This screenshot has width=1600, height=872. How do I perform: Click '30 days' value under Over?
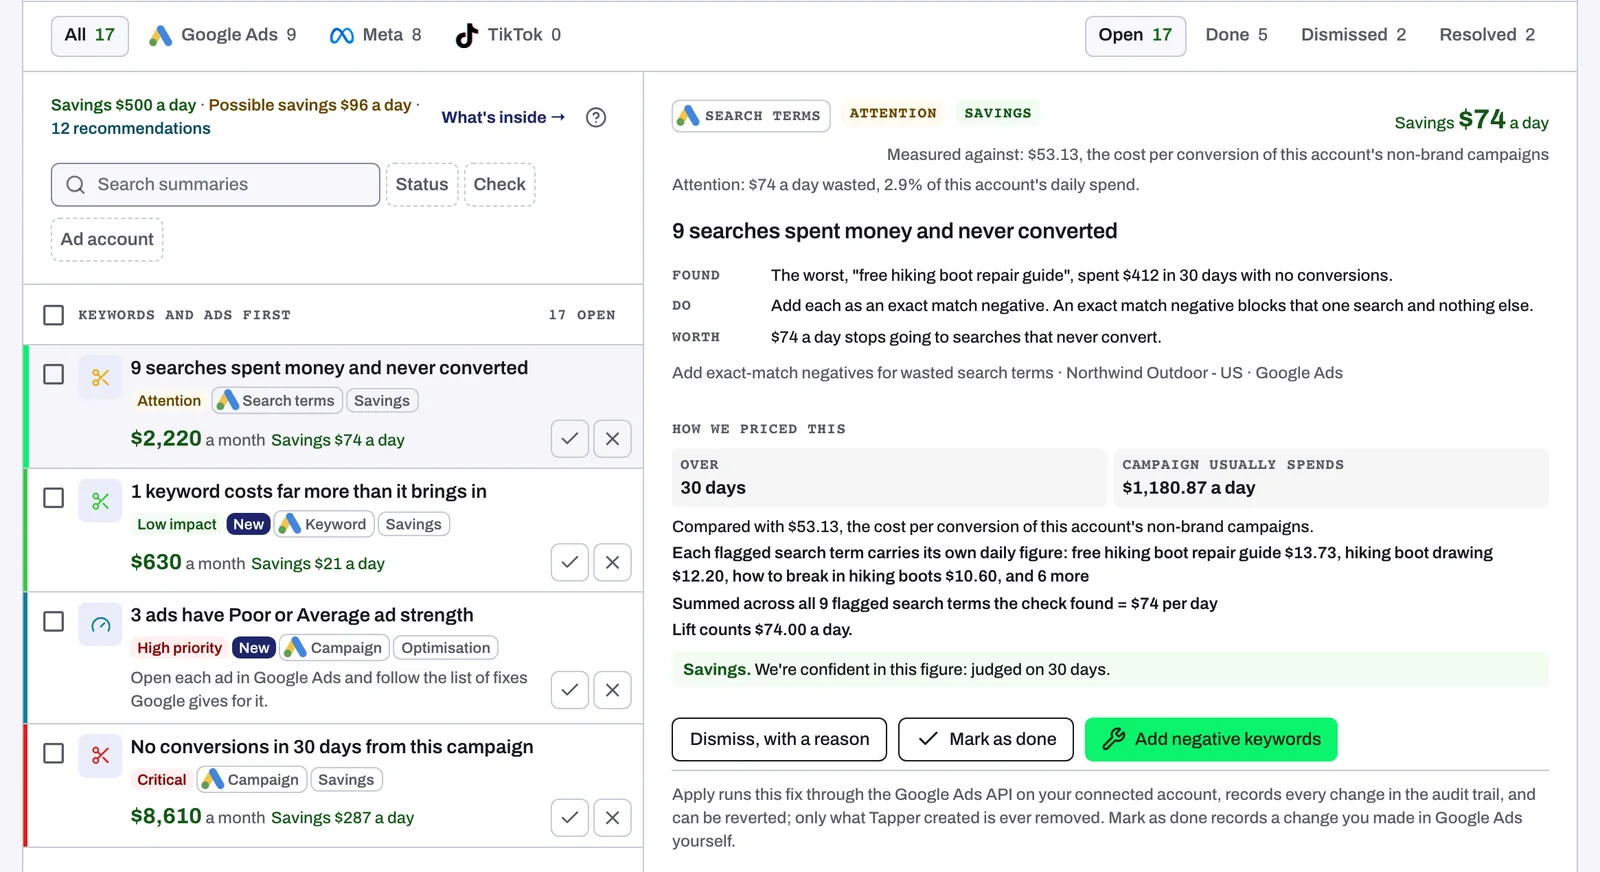(x=713, y=488)
